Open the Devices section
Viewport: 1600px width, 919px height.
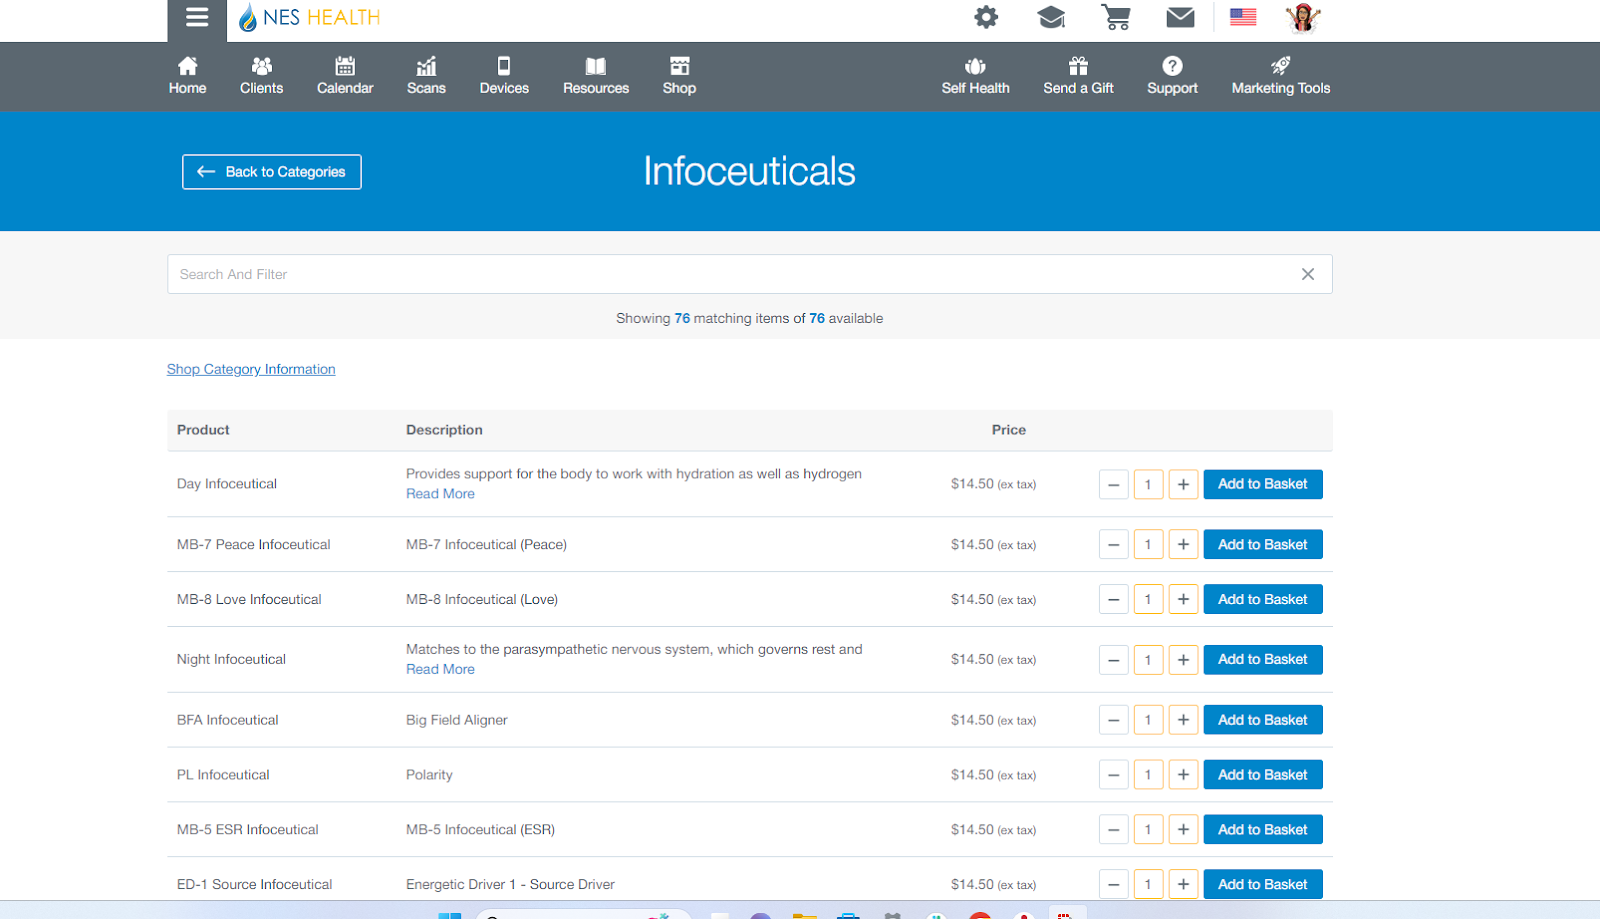click(x=504, y=76)
